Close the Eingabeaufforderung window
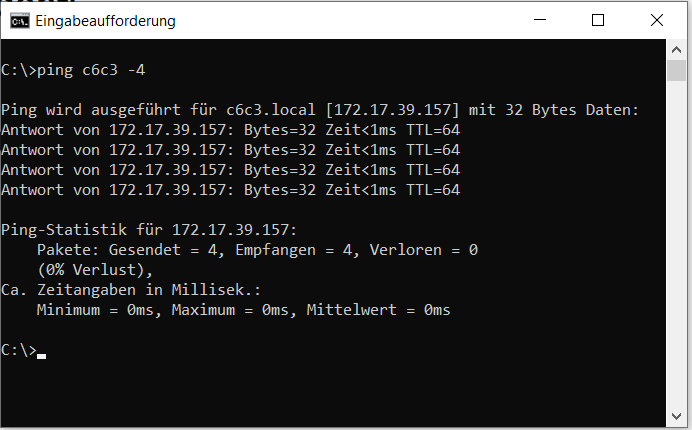This screenshot has width=692, height=430. (x=656, y=20)
